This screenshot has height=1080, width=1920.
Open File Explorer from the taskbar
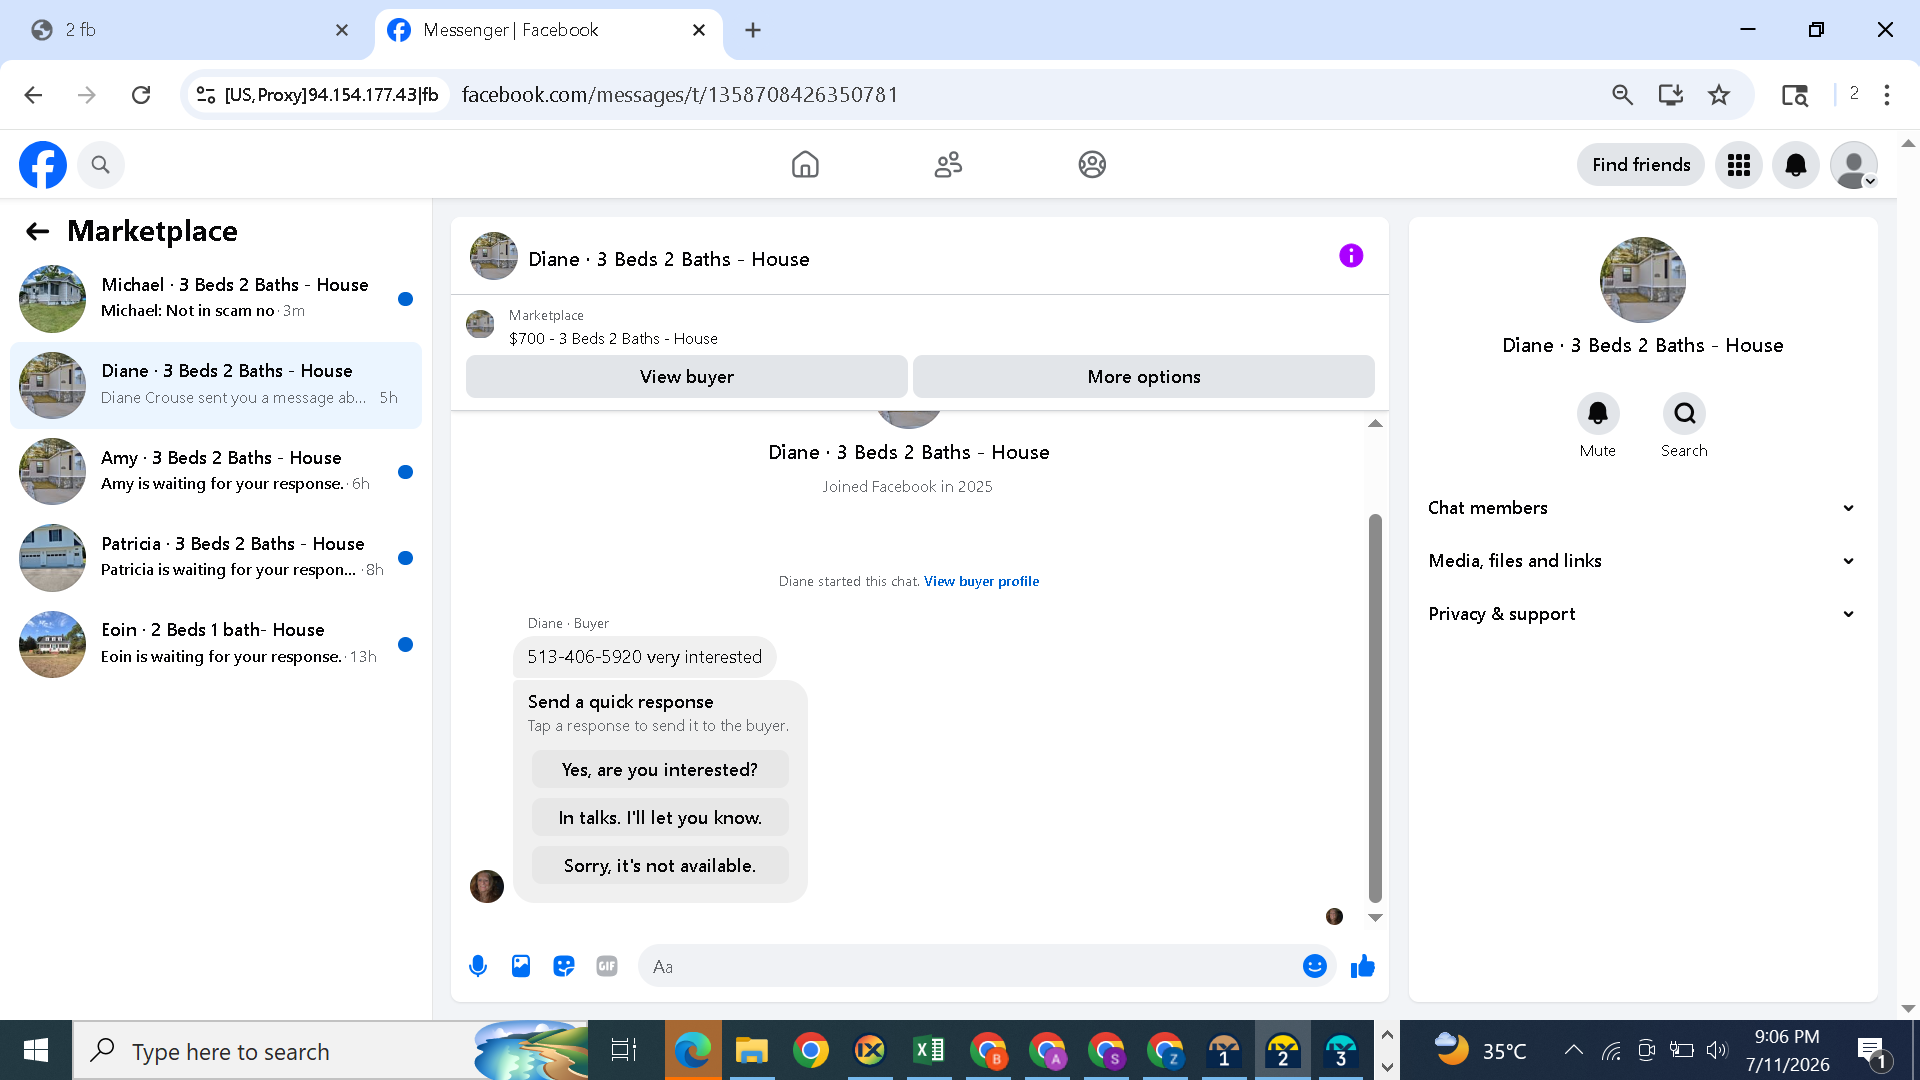(751, 1050)
